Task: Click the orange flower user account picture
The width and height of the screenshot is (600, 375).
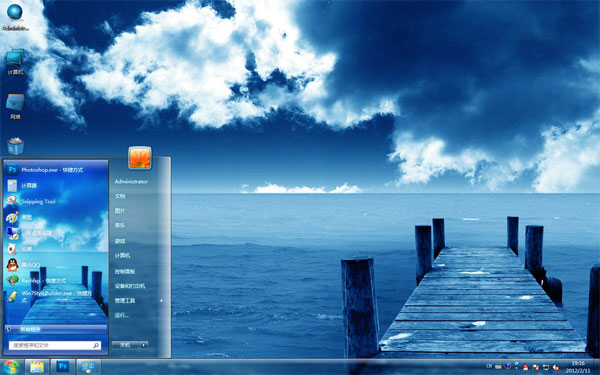Action: tap(140, 158)
